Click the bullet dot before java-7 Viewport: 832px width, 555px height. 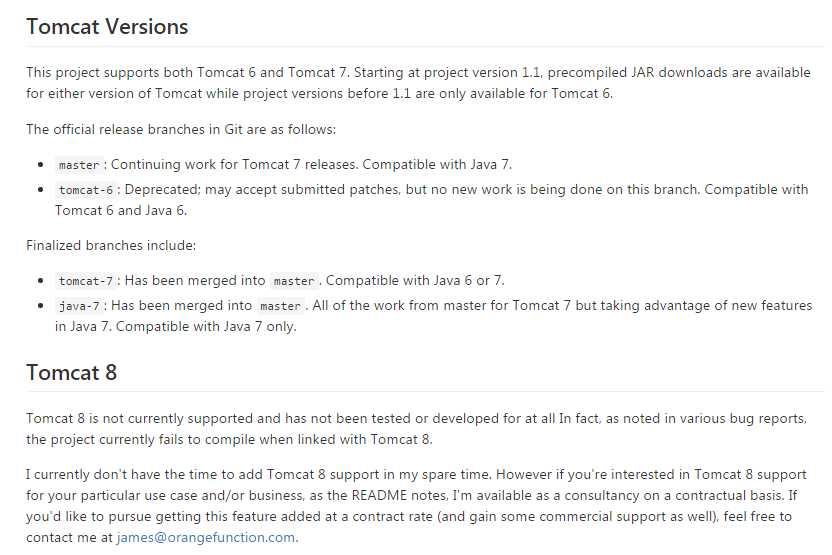pos(41,306)
